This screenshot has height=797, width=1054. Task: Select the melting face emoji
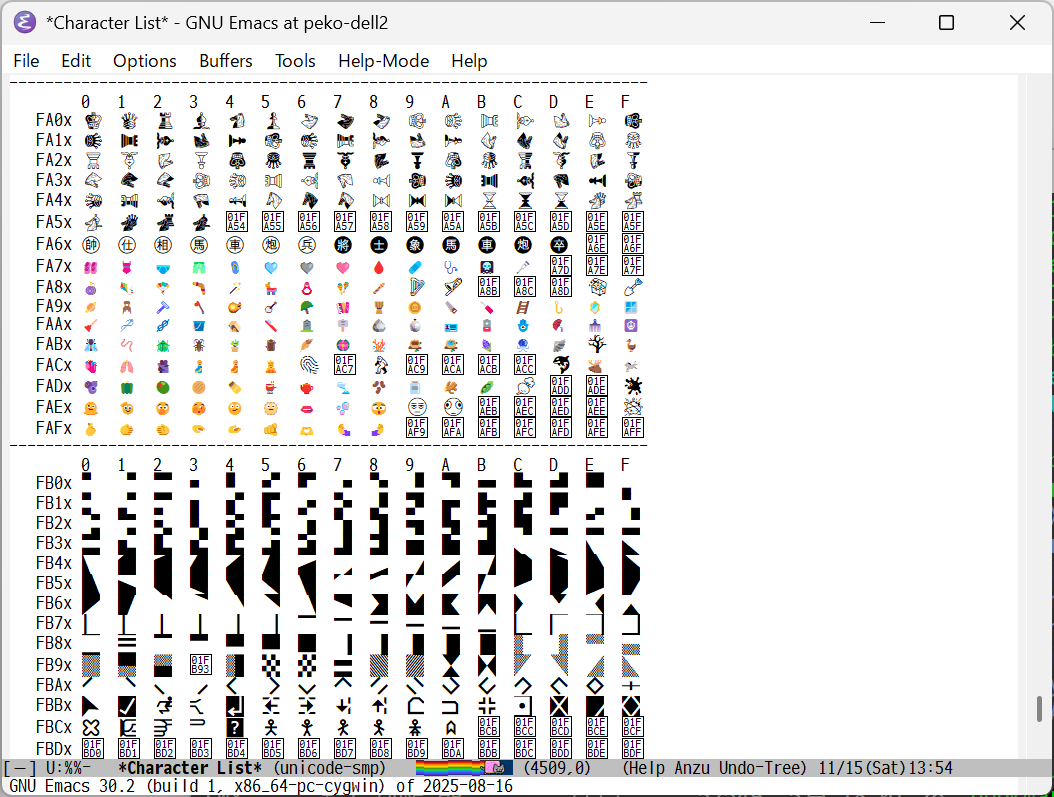pos(85,406)
